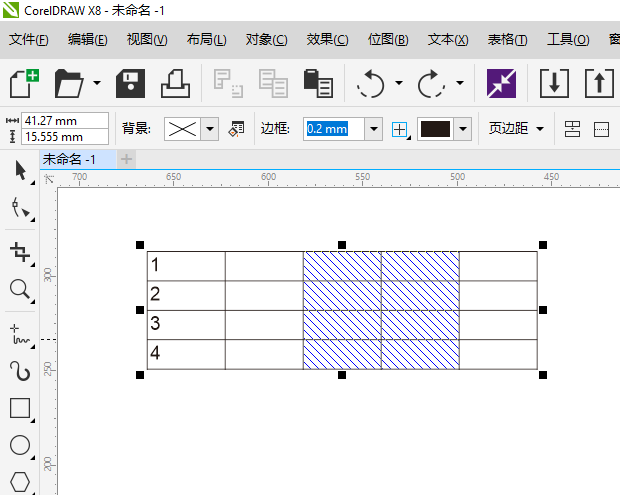The width and height of the screenshot is (620, 495).
Task: Click the cell height field 15.555 mm
Action: [65, 137]
